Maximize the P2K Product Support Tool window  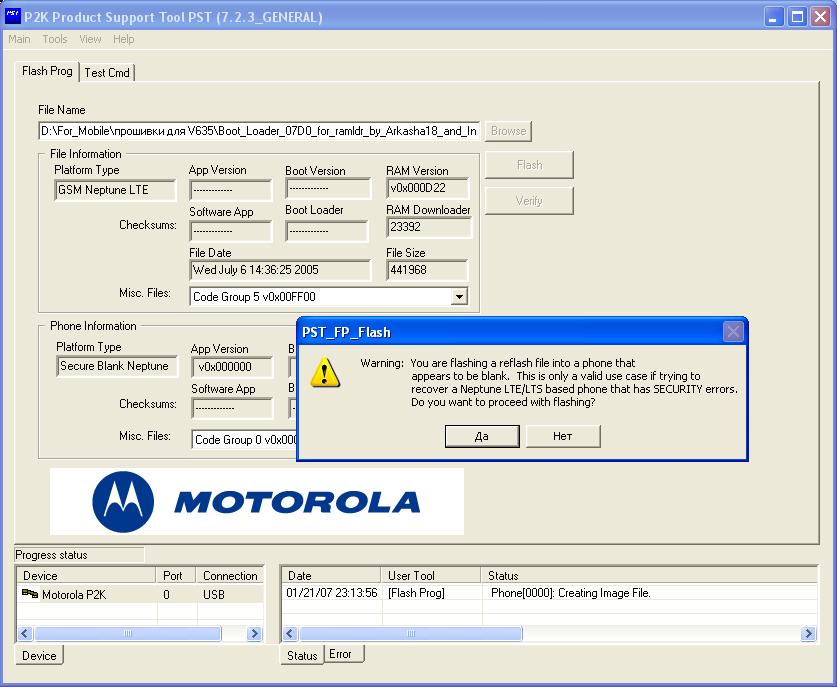tap(797, 17)
